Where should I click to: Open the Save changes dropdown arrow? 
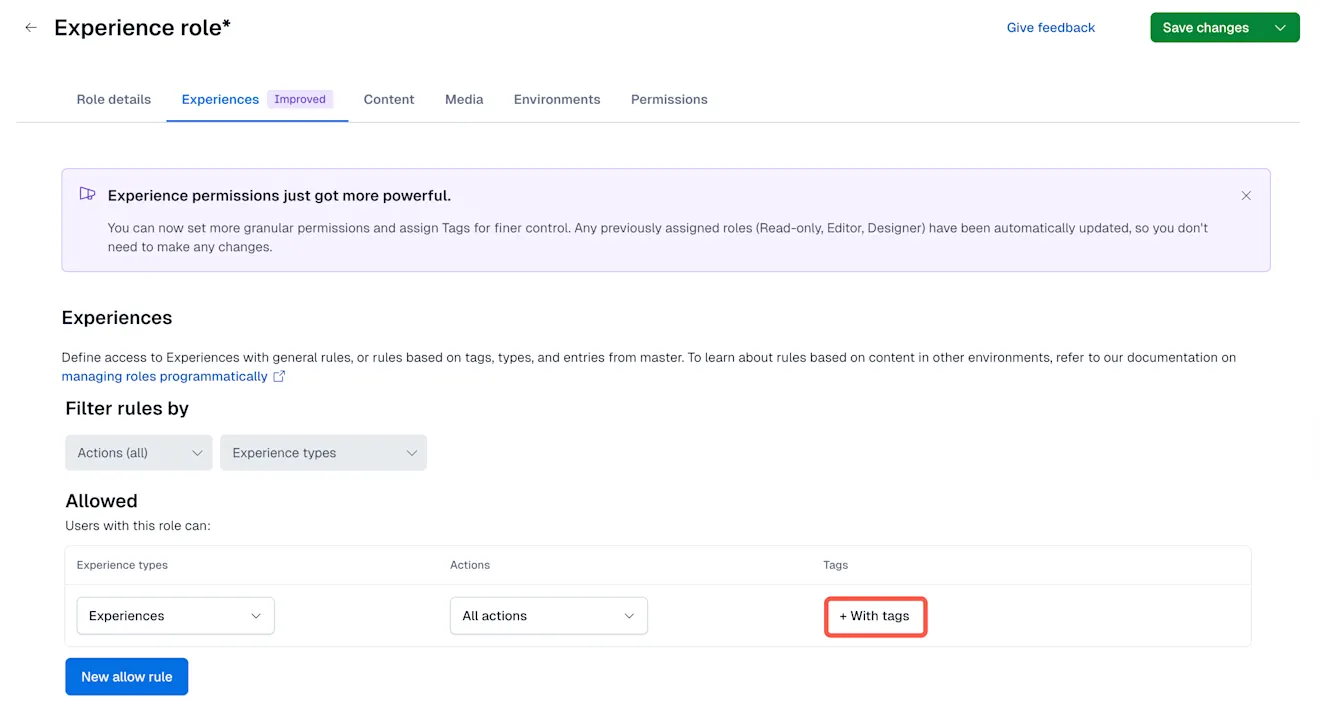point(1280,28)
